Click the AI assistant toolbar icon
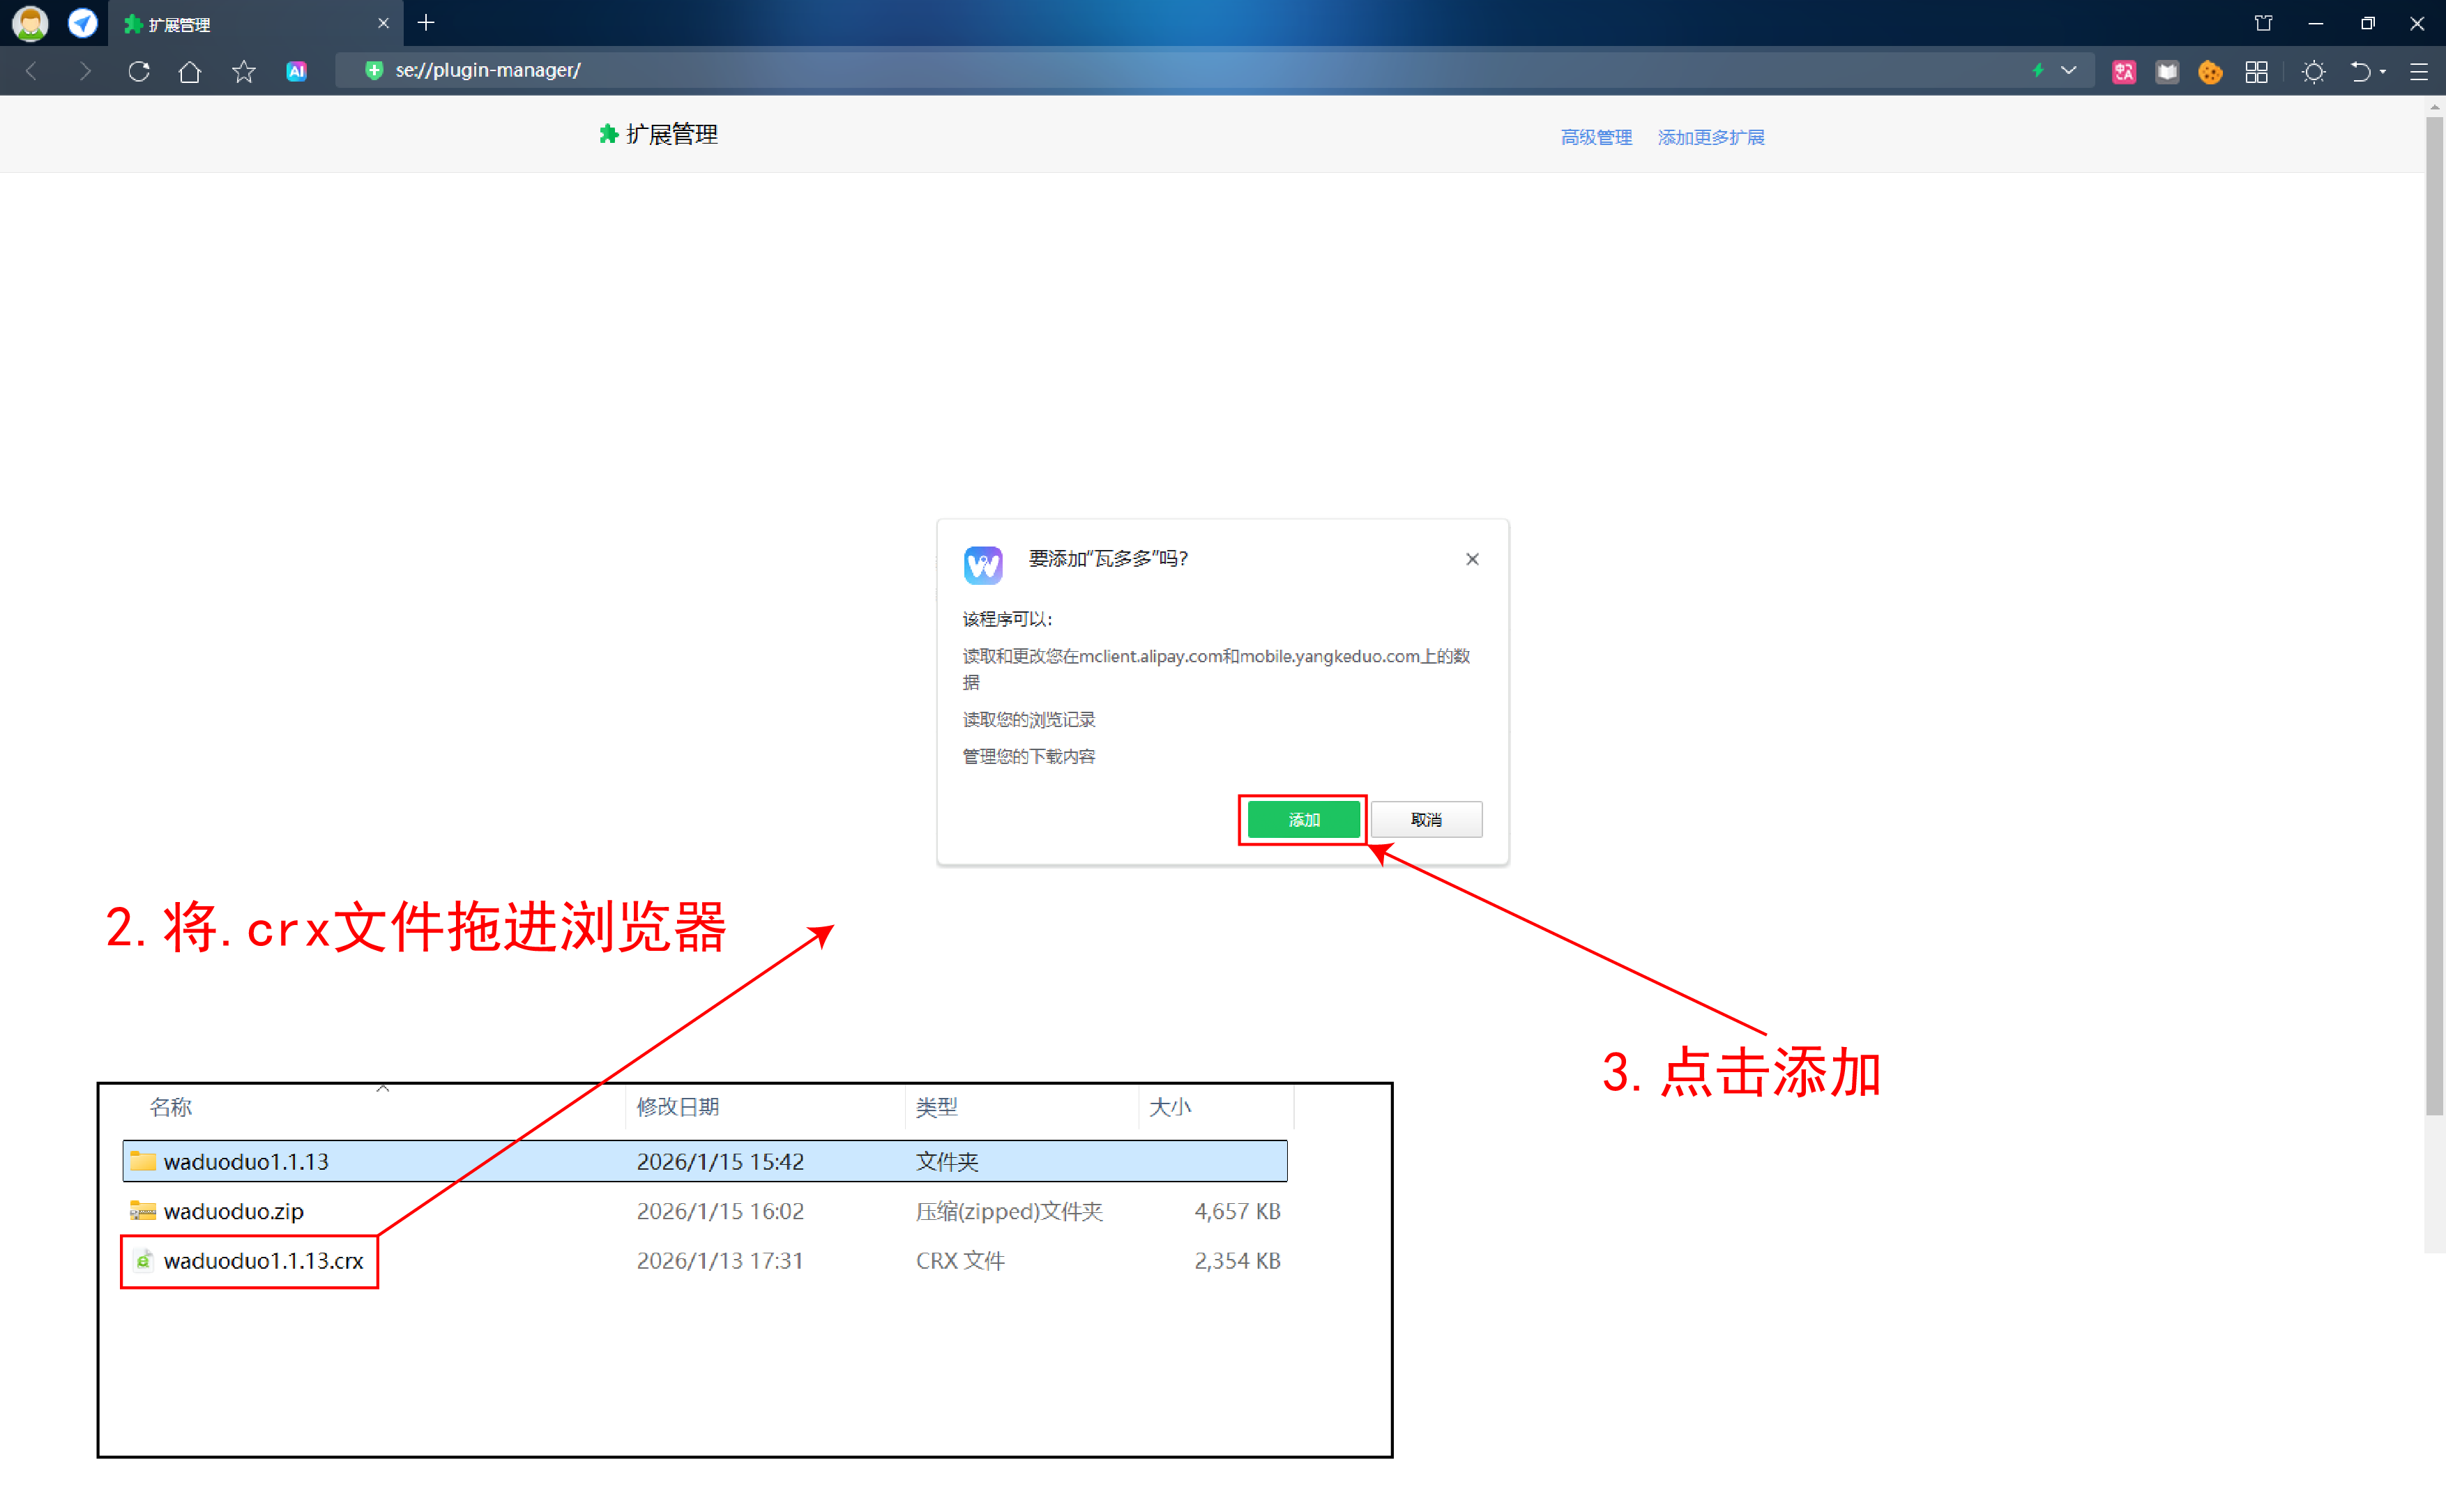Screen dimensions: 2446x1512 [x=296, y=71]
